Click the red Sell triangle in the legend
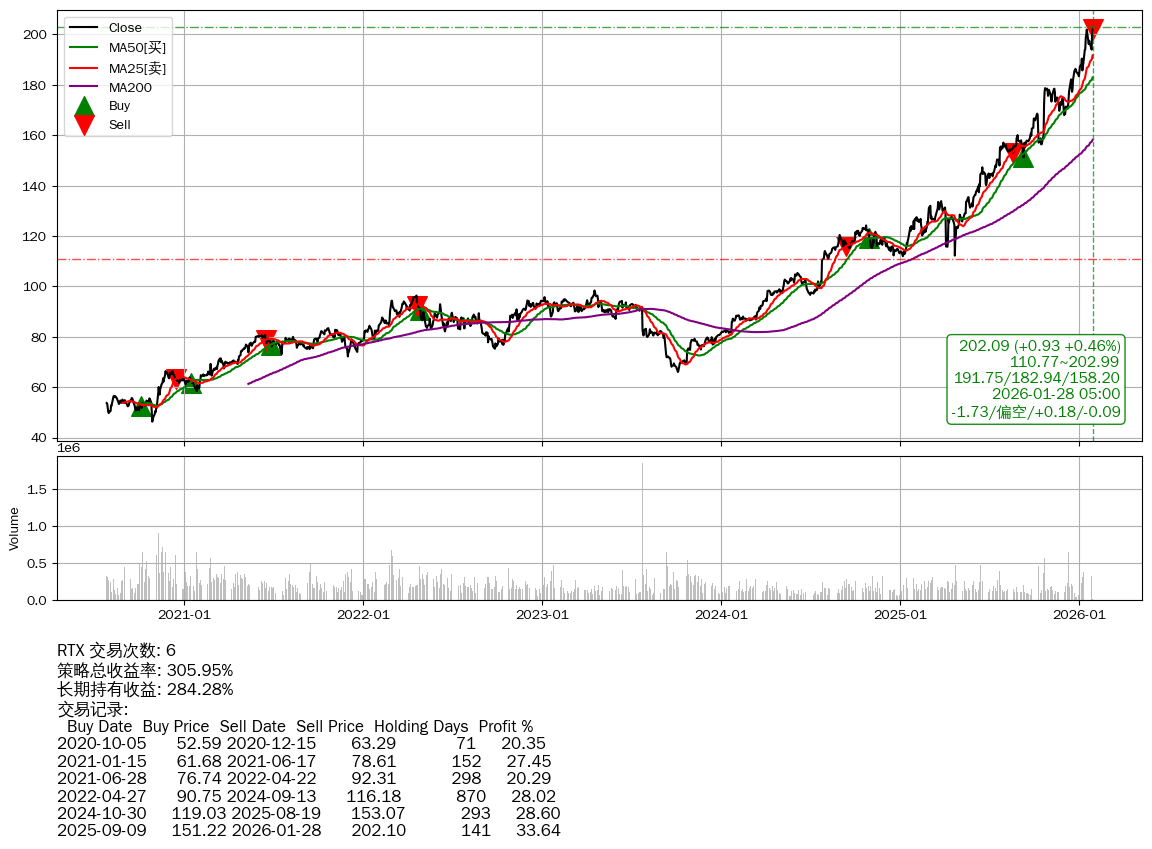The height and width of the screenshot is (849, 1152). click(85, 125)
